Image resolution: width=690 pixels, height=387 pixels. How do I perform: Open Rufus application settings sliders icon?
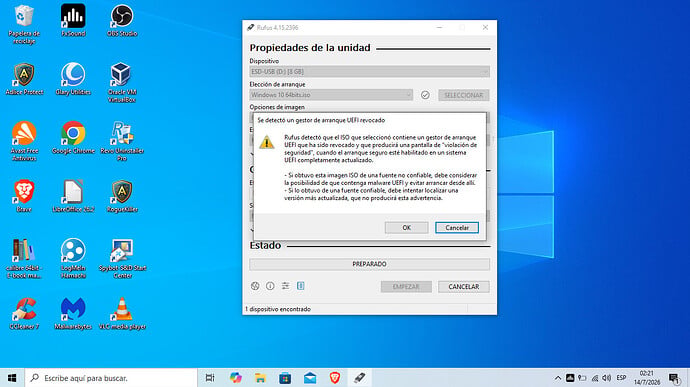click(x=286, y=286)
